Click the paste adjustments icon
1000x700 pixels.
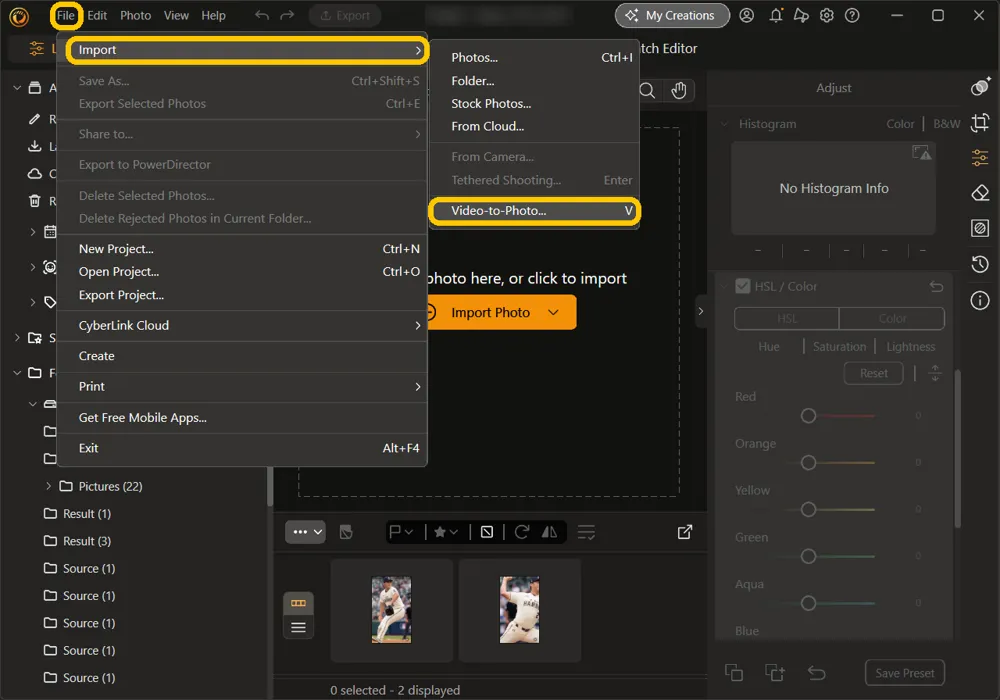pyautogui.click(x=775, y=673)
